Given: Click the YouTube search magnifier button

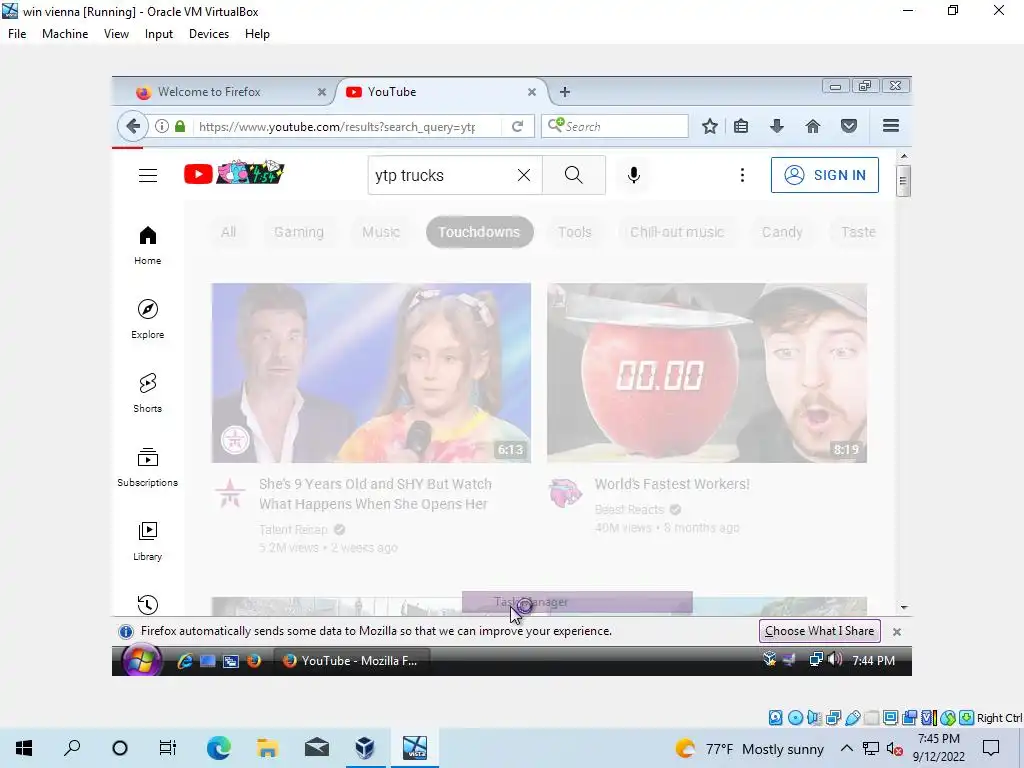Looking at the screenshot, I should click(573, 175).
